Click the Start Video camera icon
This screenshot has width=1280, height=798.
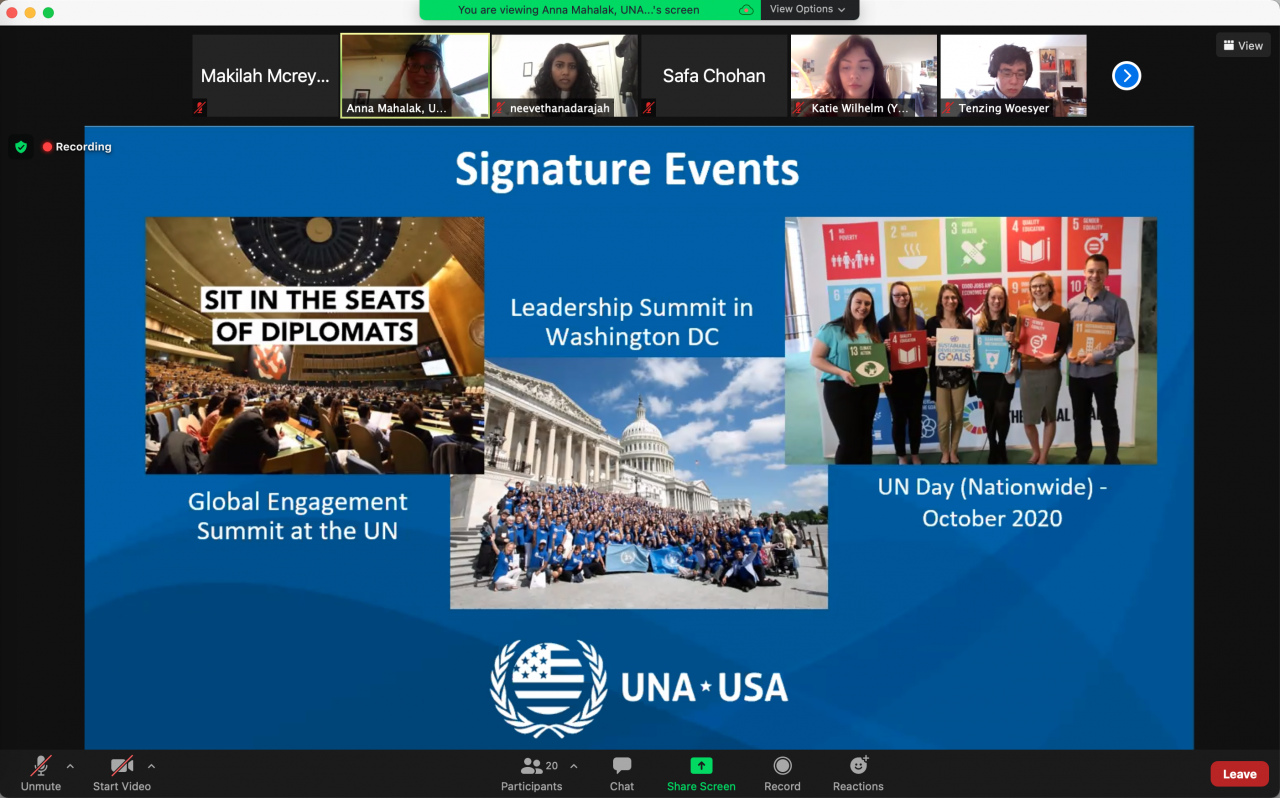pos(122,766)
